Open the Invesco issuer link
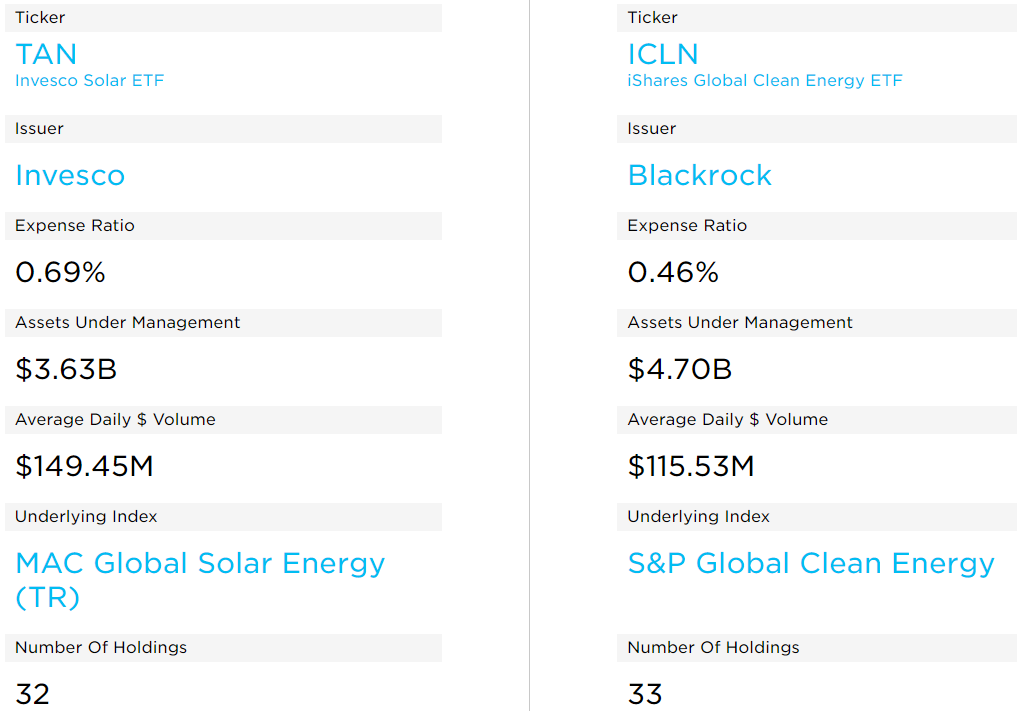The height and width of the screenshot is (711, 1017). click(70, 176)
